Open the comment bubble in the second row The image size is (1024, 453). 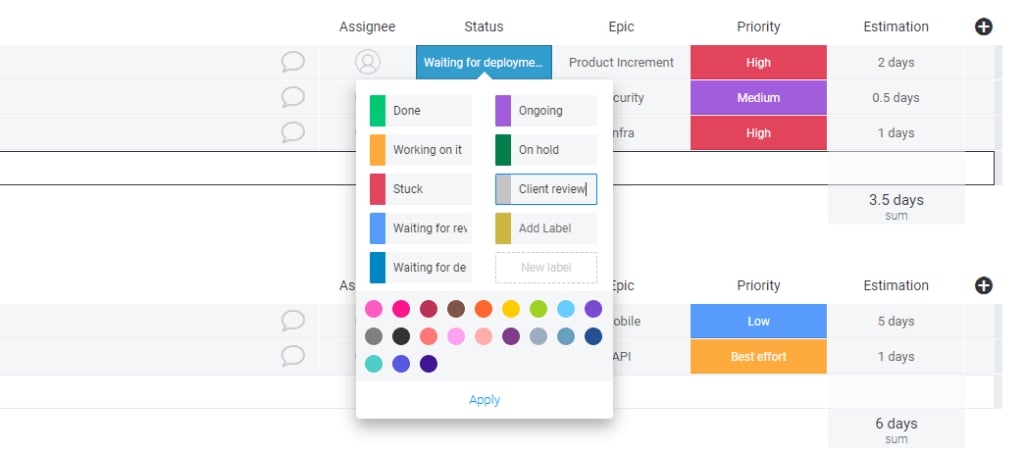point(292,97)
